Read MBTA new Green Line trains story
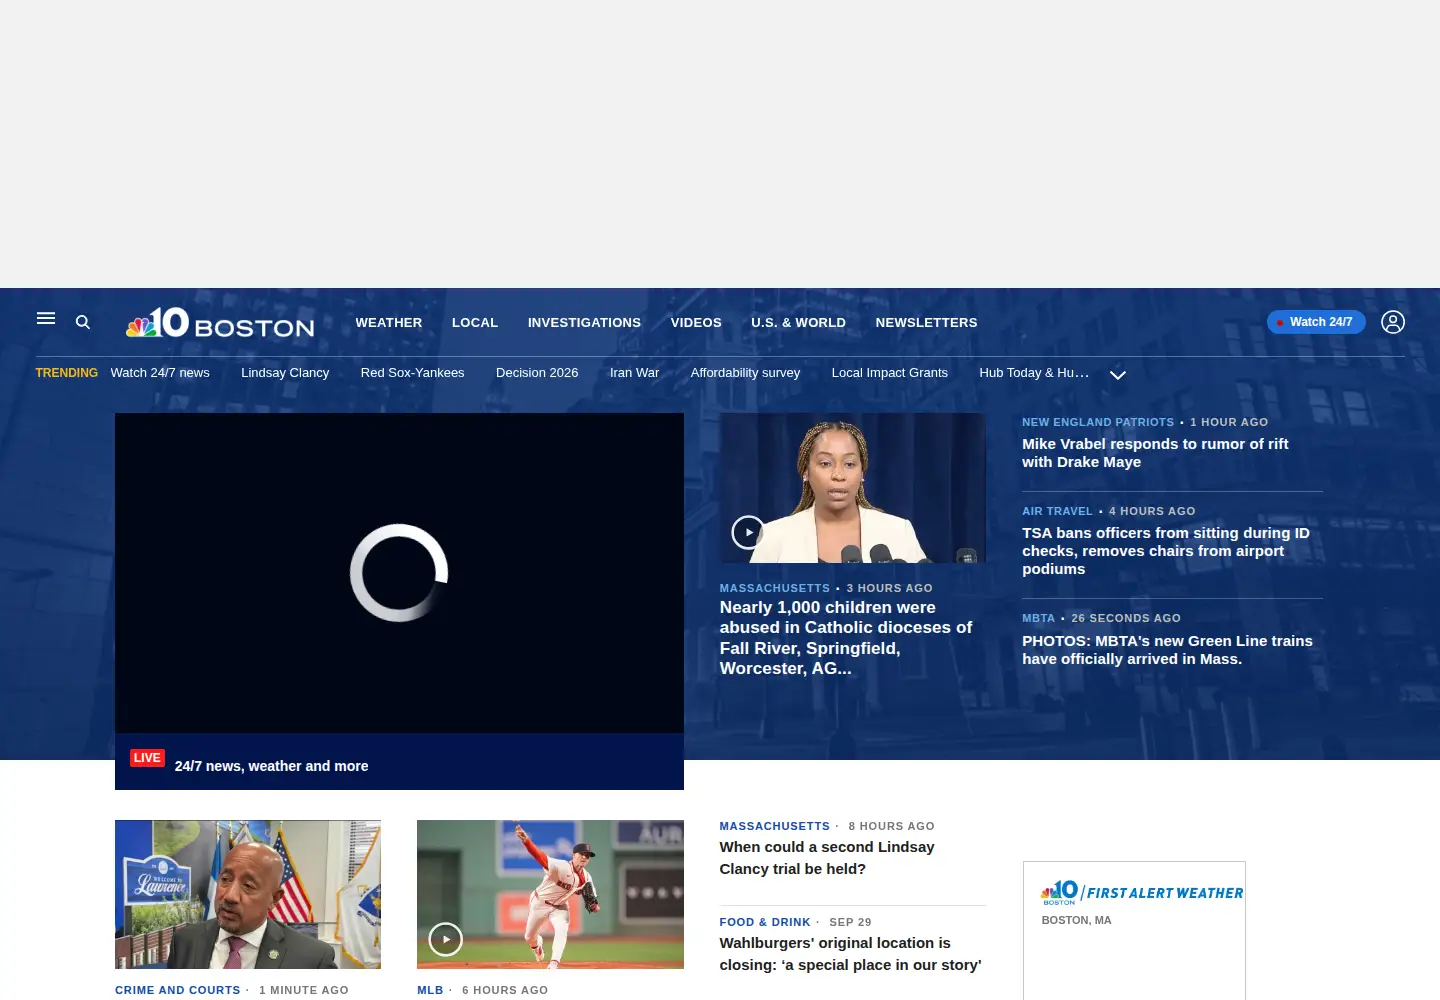Viewport: 1440px width, 1000px height. (1167, 650)
